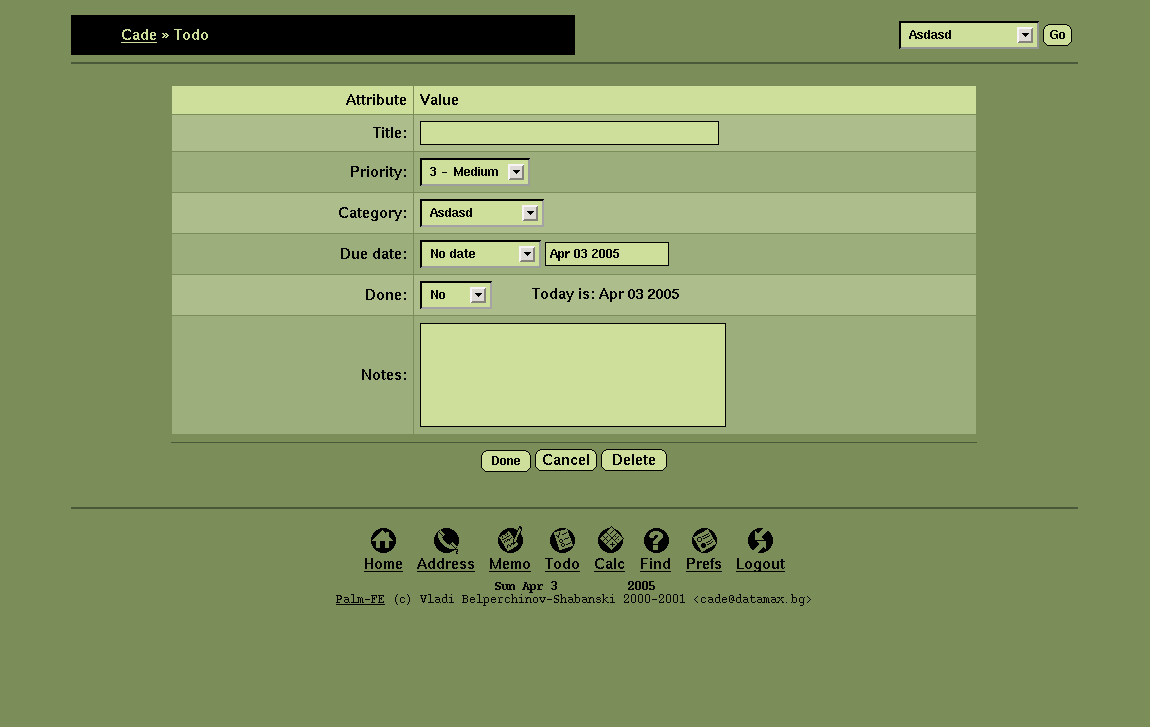Click the Prefs icon
The height and width of the screenshot is (727, 1150).
point(704,541)
